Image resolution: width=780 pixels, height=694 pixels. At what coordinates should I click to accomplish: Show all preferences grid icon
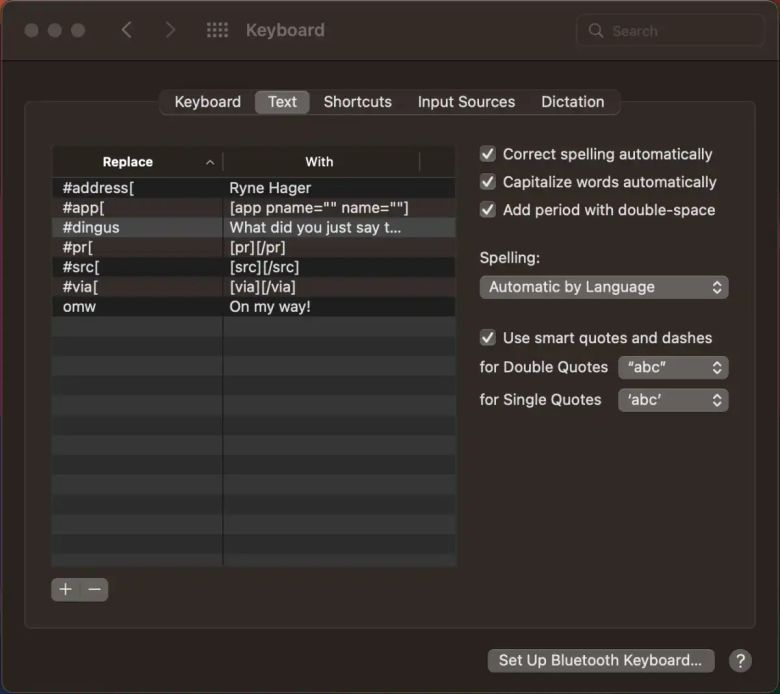pos(217,30)
